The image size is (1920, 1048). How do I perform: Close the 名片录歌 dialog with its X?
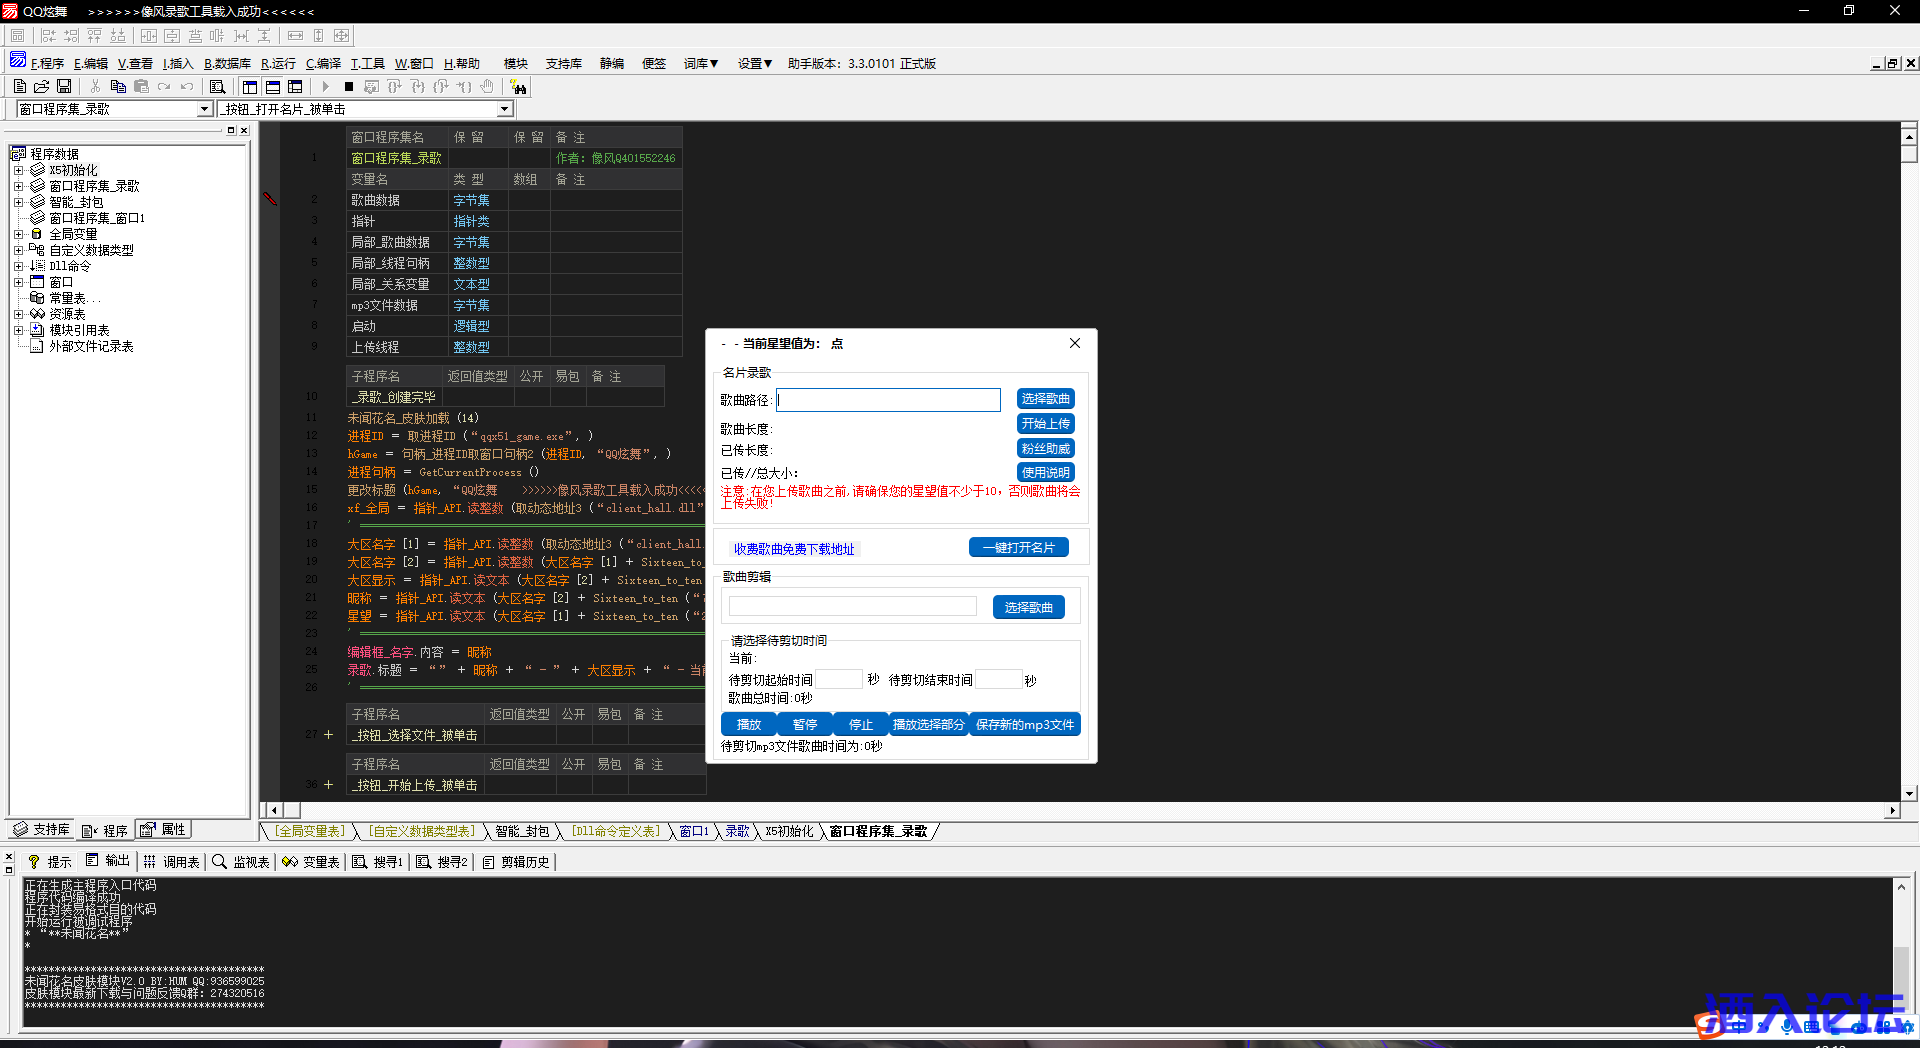tap(1075, 343)
